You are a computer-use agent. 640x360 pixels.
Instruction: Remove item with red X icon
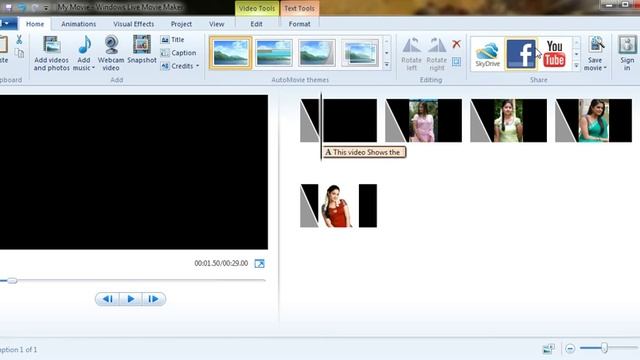tap(456, 44)
